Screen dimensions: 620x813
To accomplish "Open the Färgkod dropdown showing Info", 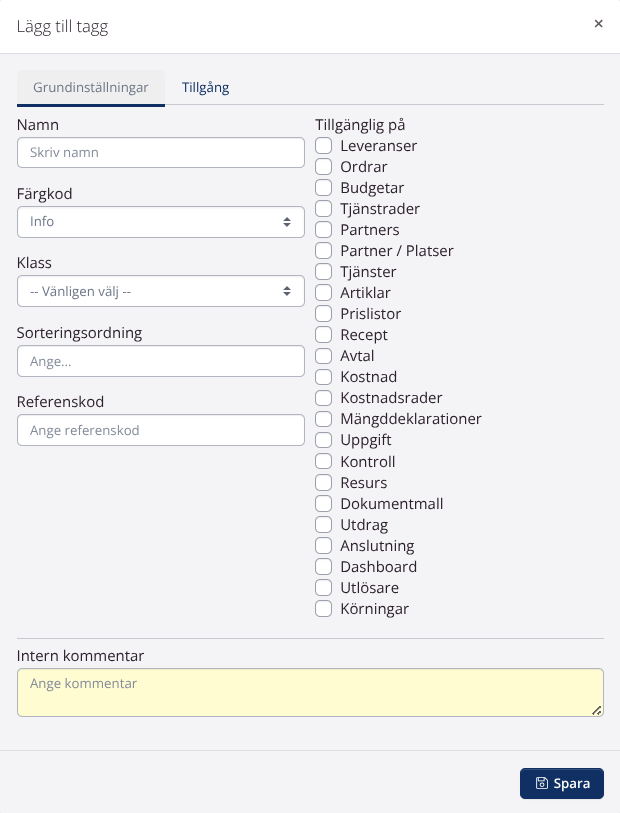I will point(160,221).
